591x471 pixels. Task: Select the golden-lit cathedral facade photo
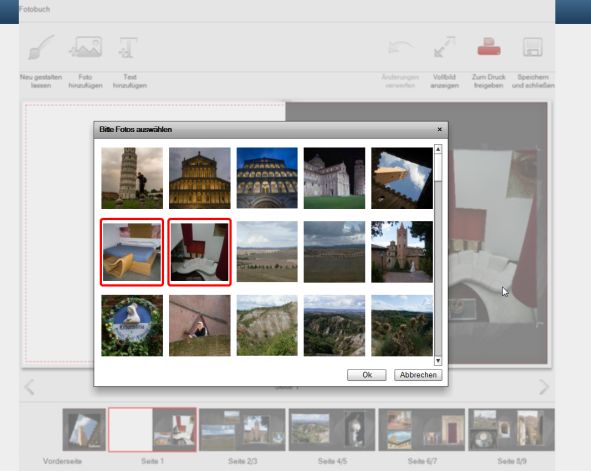coord(199,178)
